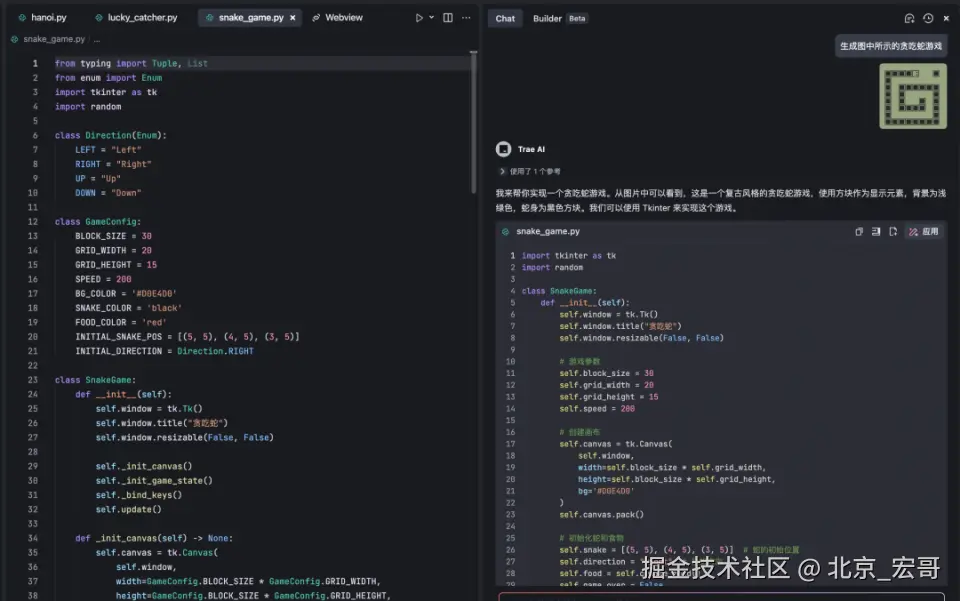Screen dimensions: 960x601
Task: Apply the code with the 应用 button
Action: (x=924, y=231)
